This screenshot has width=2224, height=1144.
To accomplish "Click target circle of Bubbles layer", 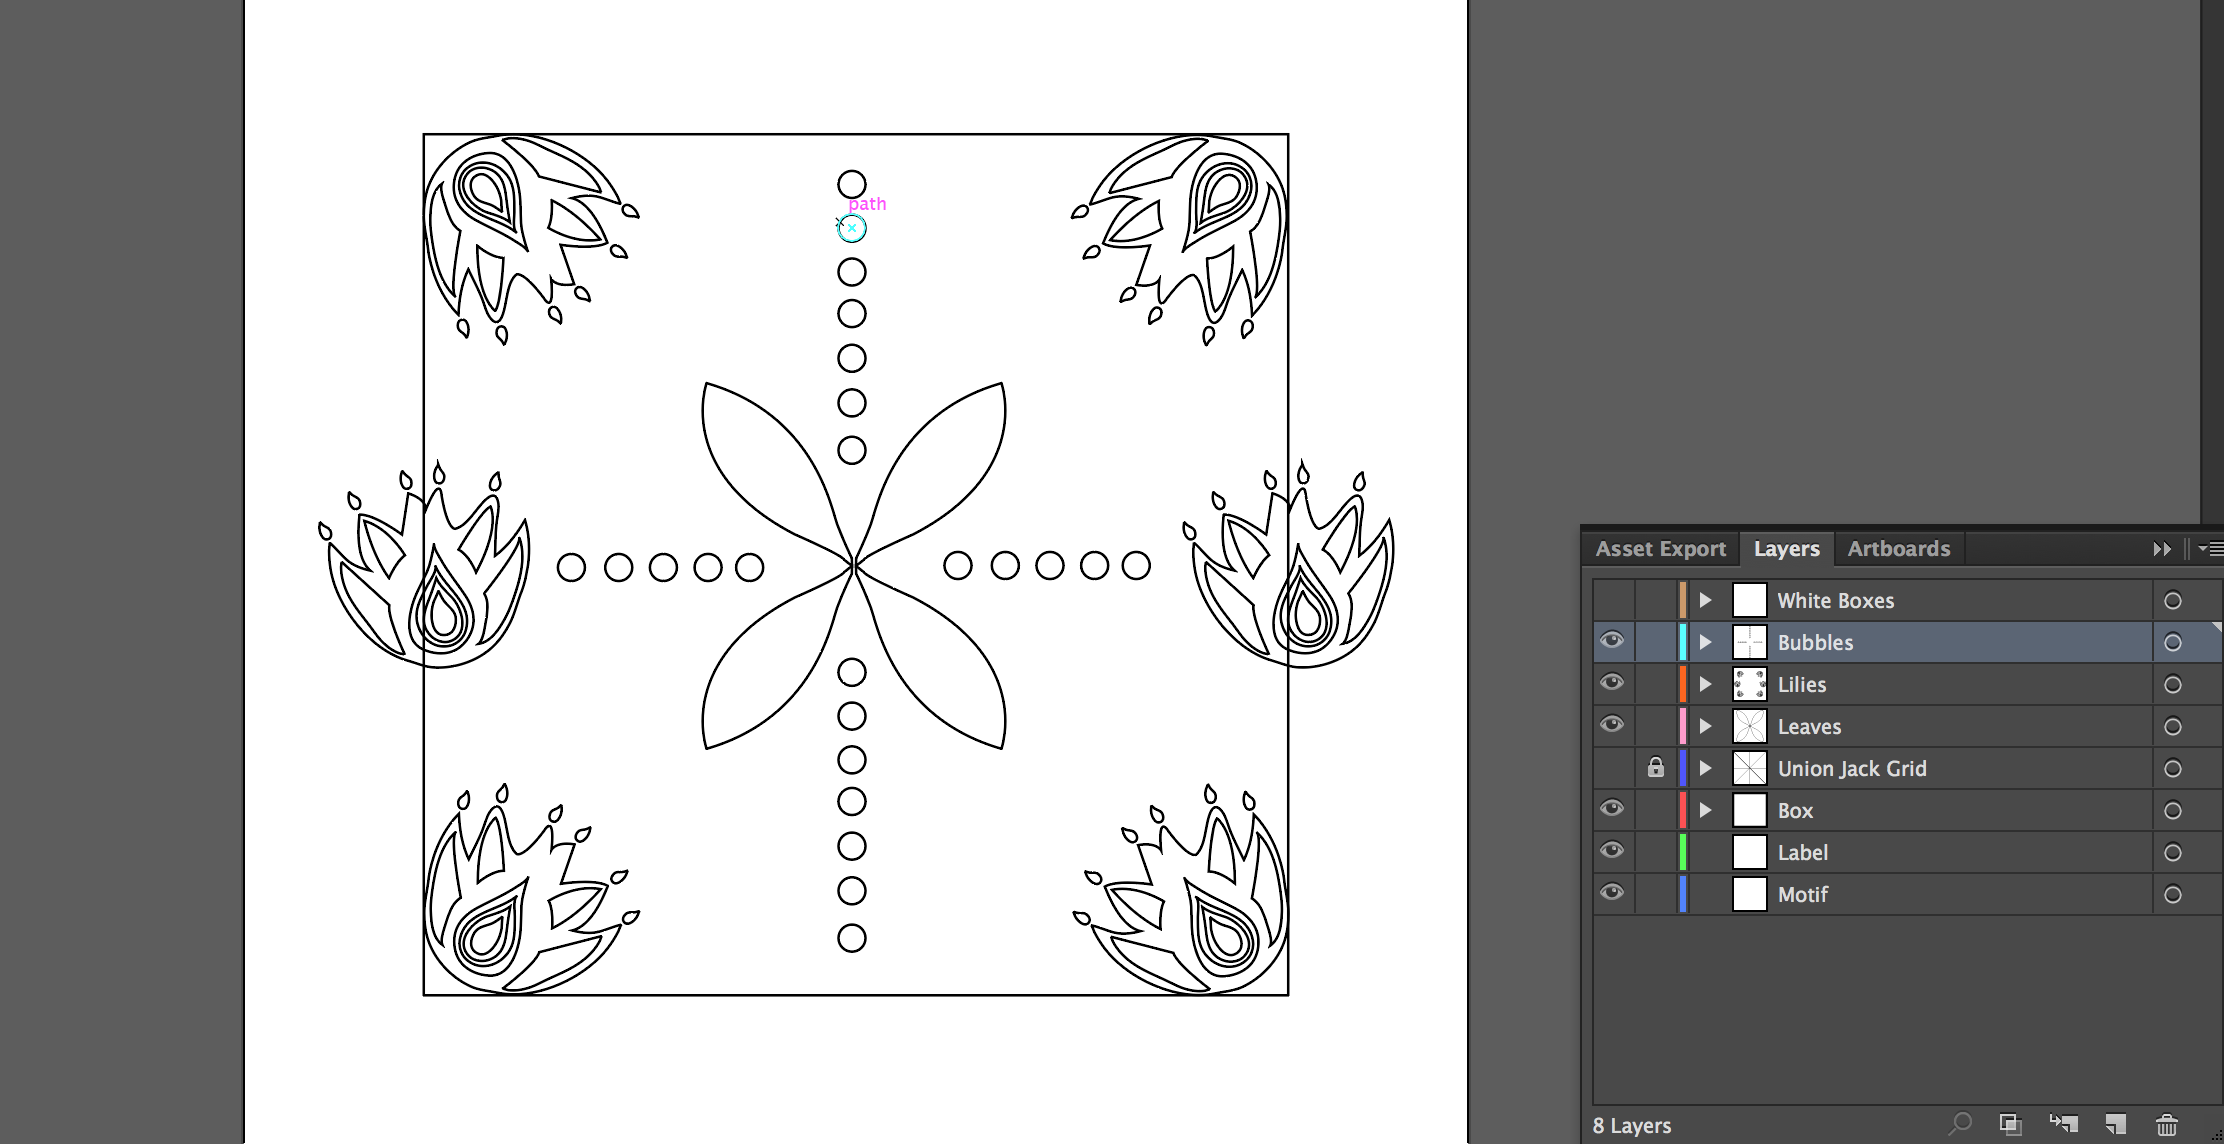I will coord(2172,643).
